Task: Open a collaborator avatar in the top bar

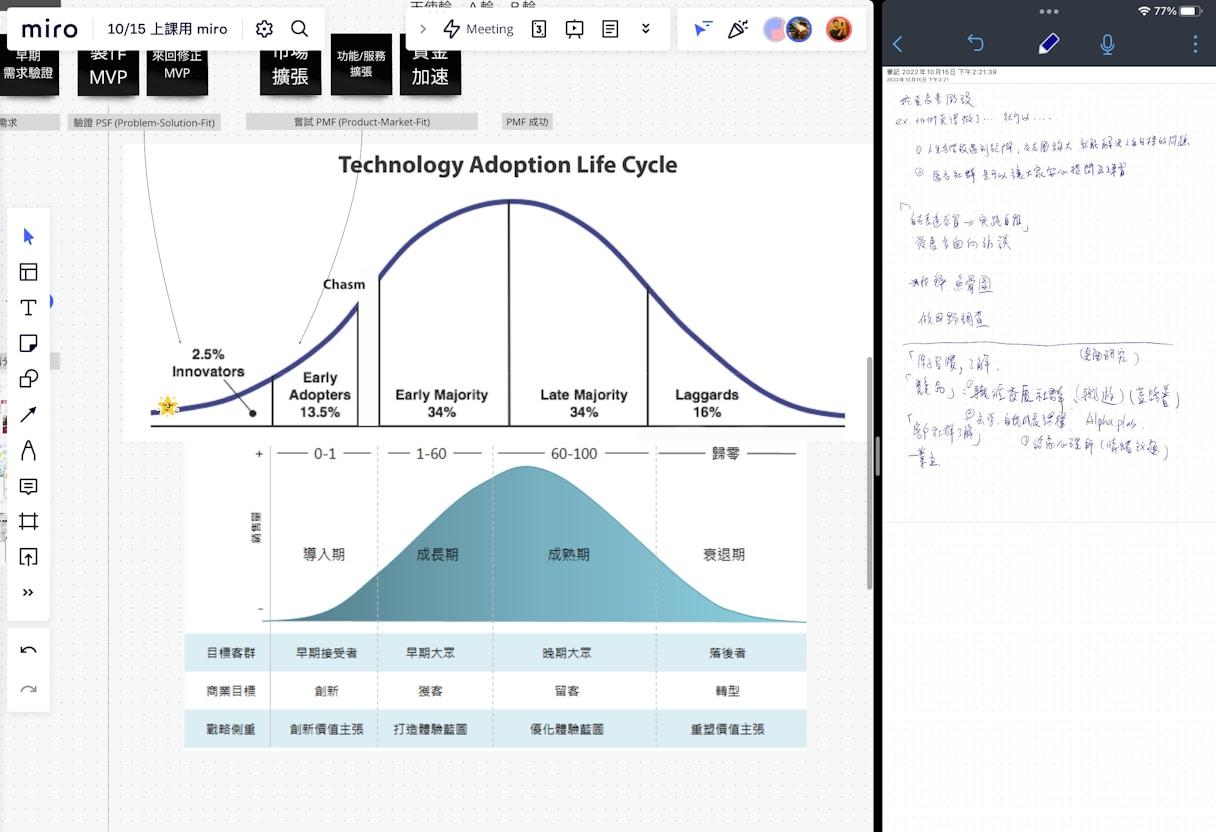Action: coord(798,29)
